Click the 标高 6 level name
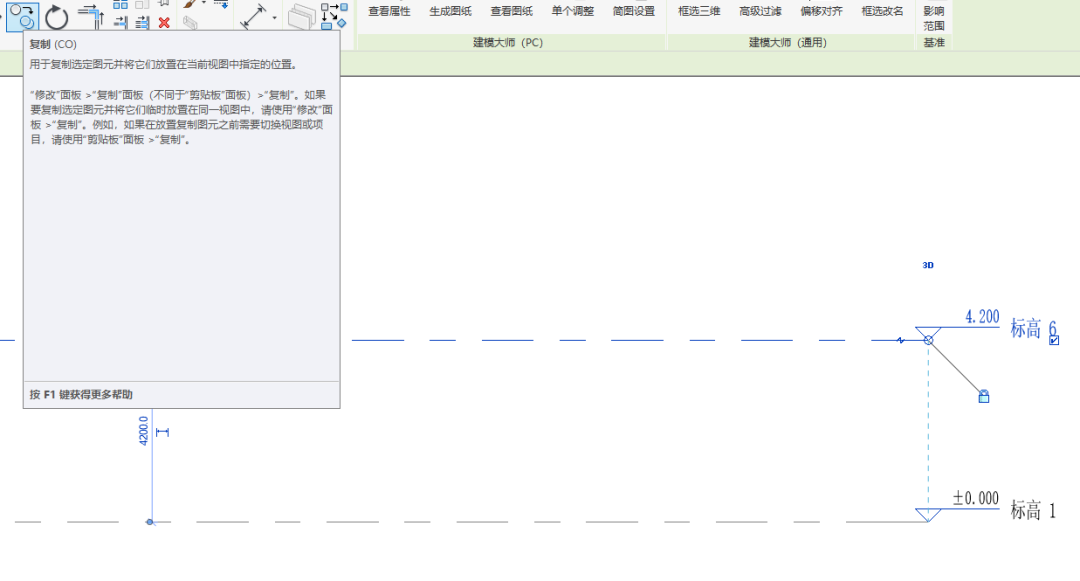 [x=1033, y=328]
